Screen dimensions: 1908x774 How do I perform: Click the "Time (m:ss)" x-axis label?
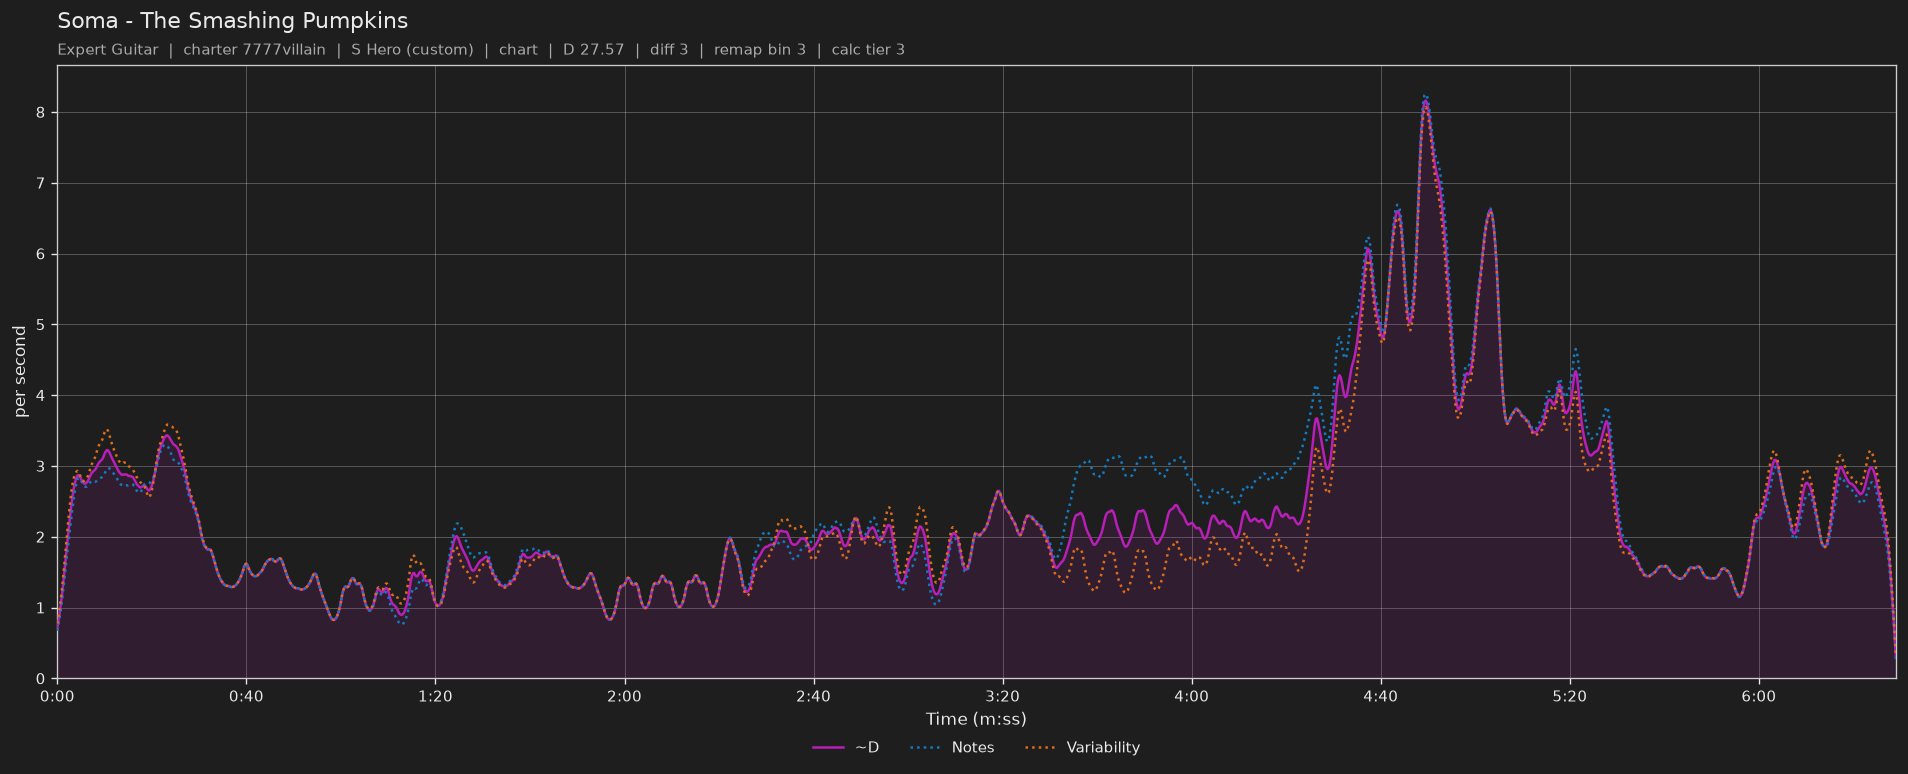click(976, 718)
